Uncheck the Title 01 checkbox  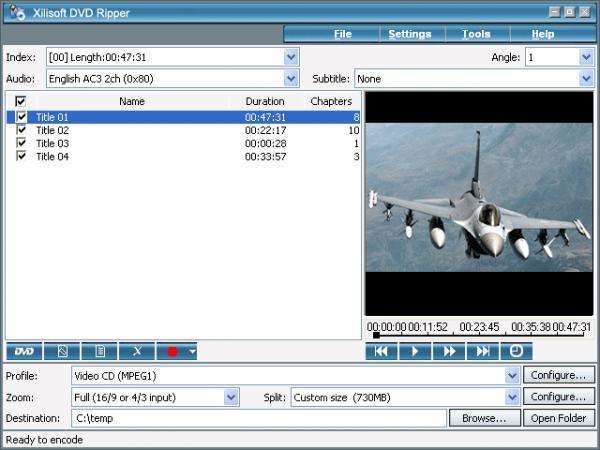(21, 116)
